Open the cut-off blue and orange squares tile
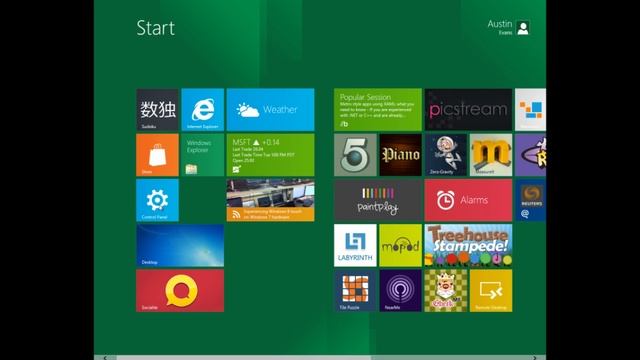 tap(531, 109)
